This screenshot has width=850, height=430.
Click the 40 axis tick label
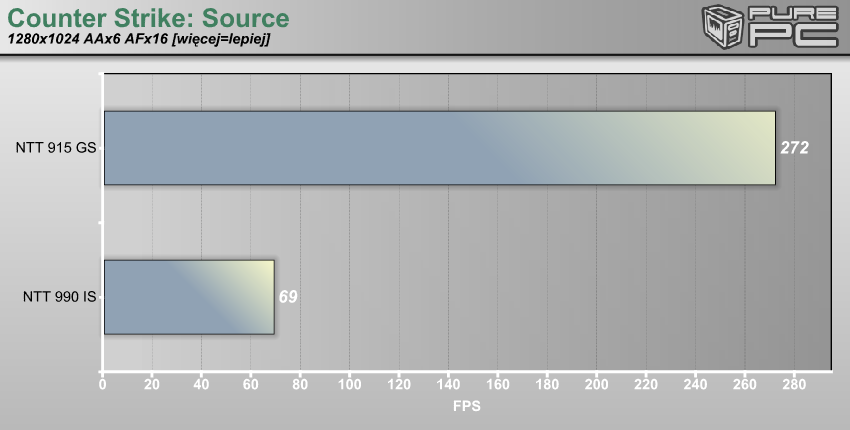pyautogui.click(x=201, y=384)
